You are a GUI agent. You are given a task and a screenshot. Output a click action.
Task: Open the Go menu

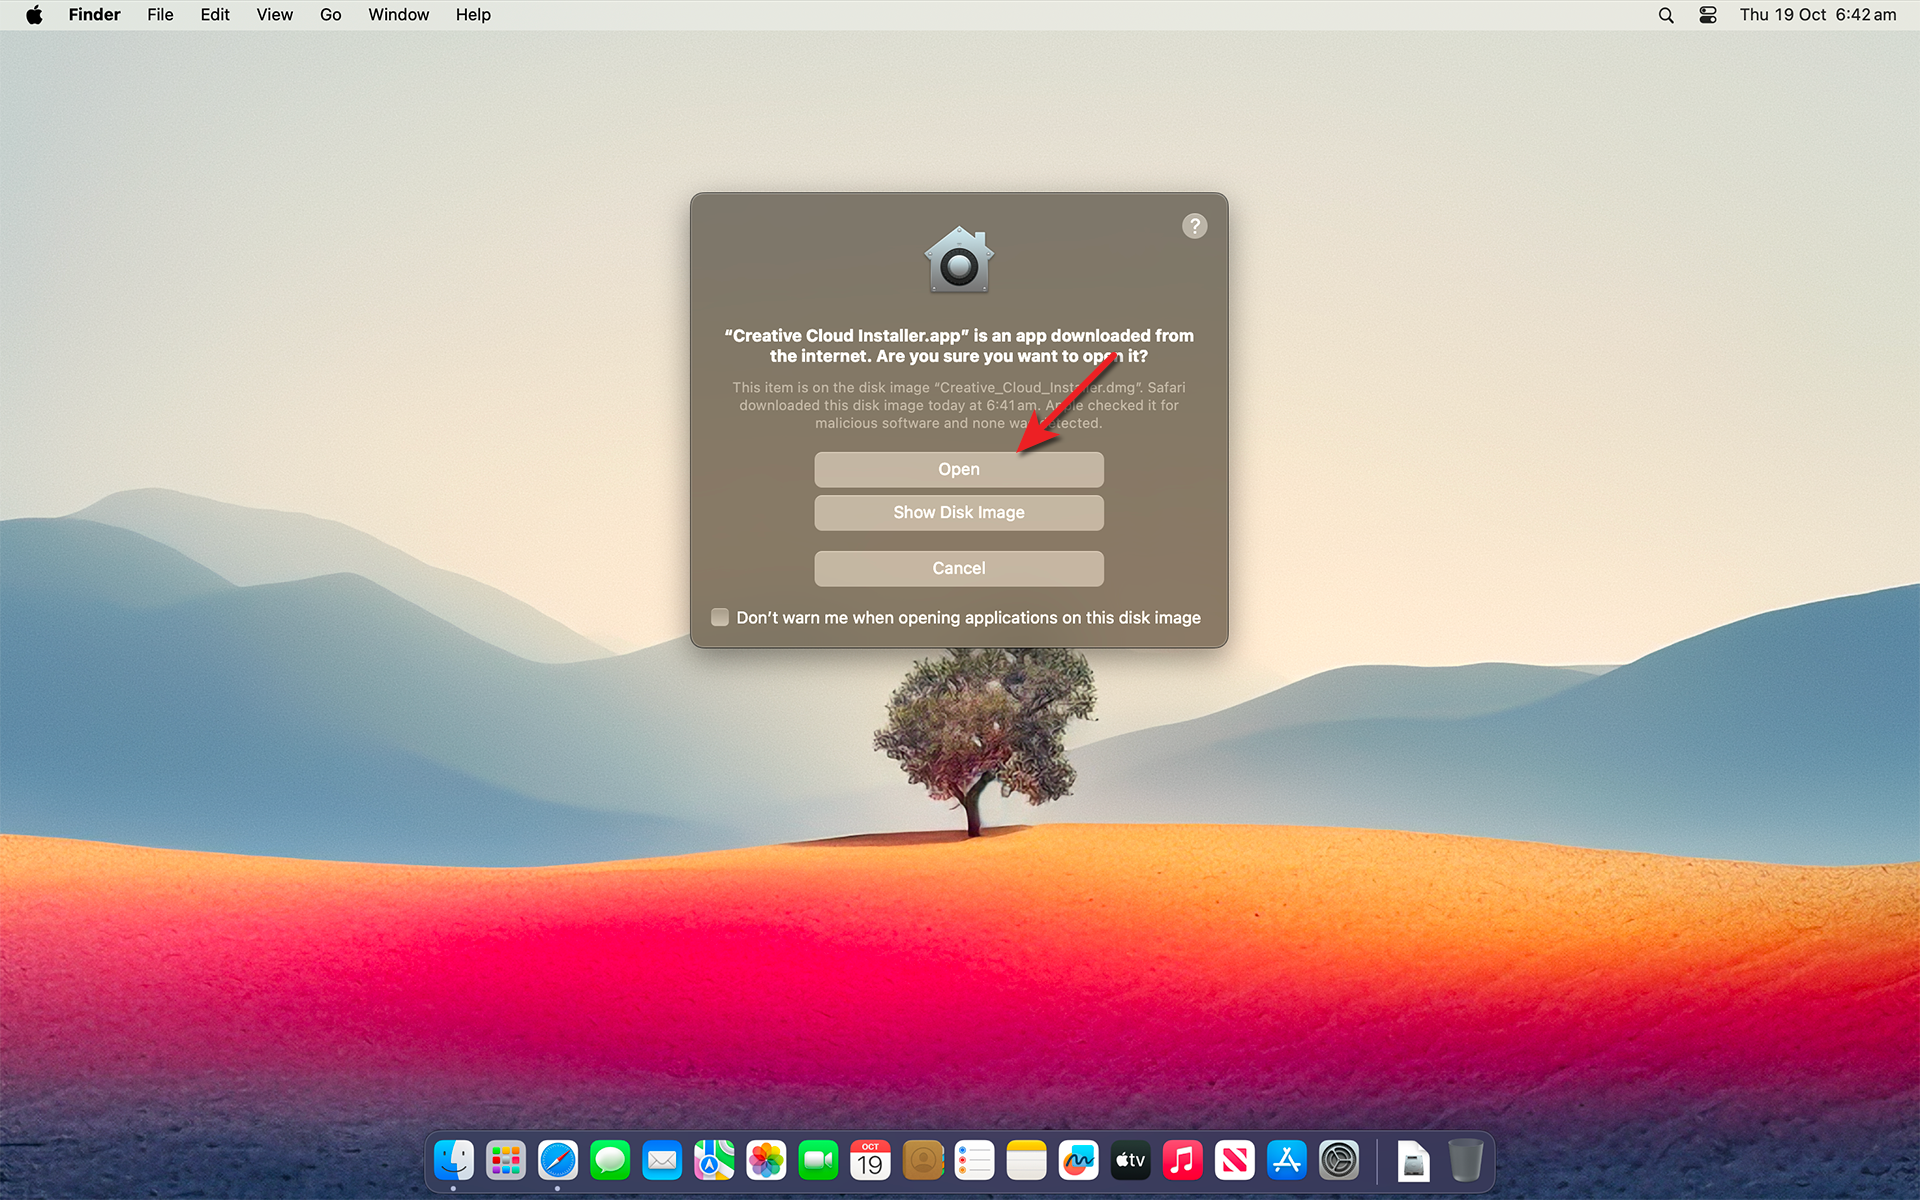[x=331, y=15]
